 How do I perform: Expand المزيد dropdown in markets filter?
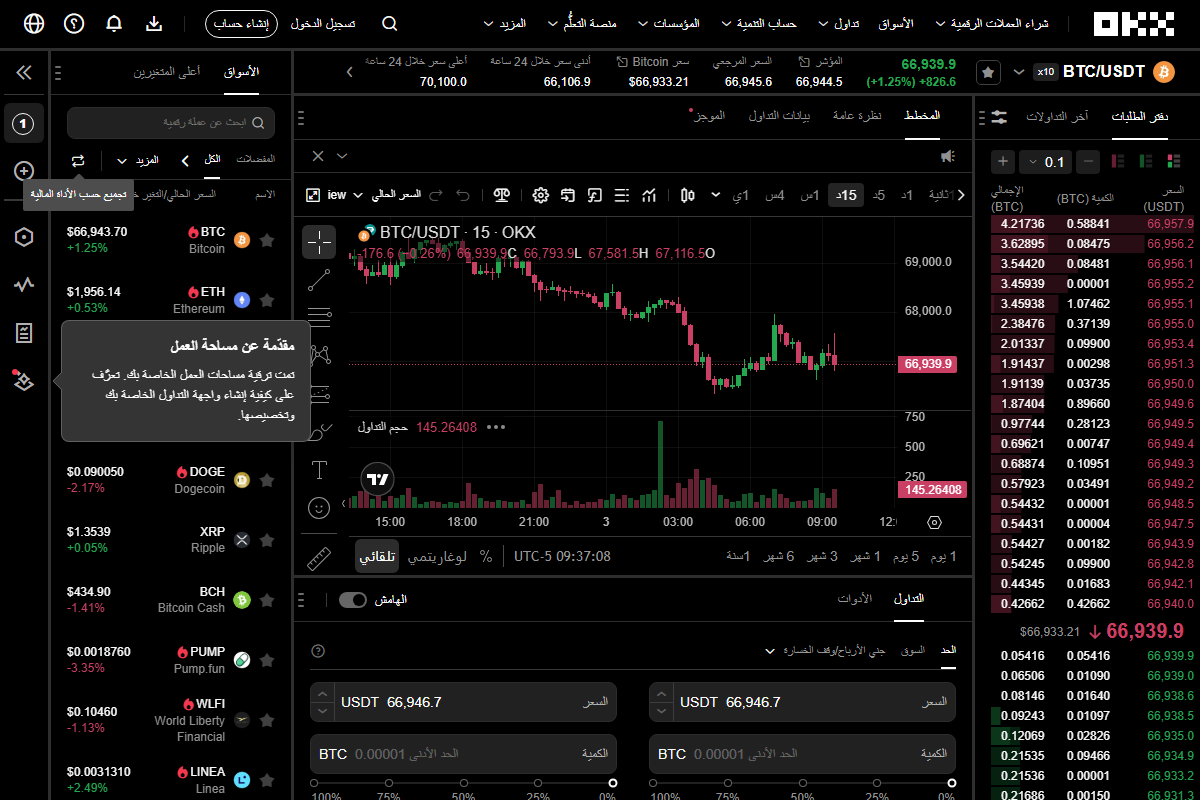click(x=138, y=160)
